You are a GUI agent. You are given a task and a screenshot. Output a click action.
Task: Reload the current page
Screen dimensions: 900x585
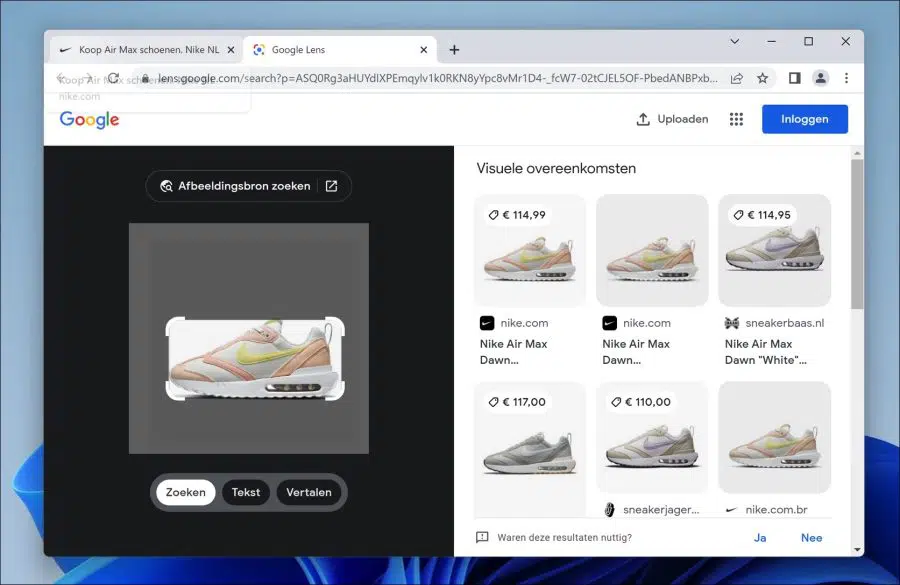coord(114,78)
